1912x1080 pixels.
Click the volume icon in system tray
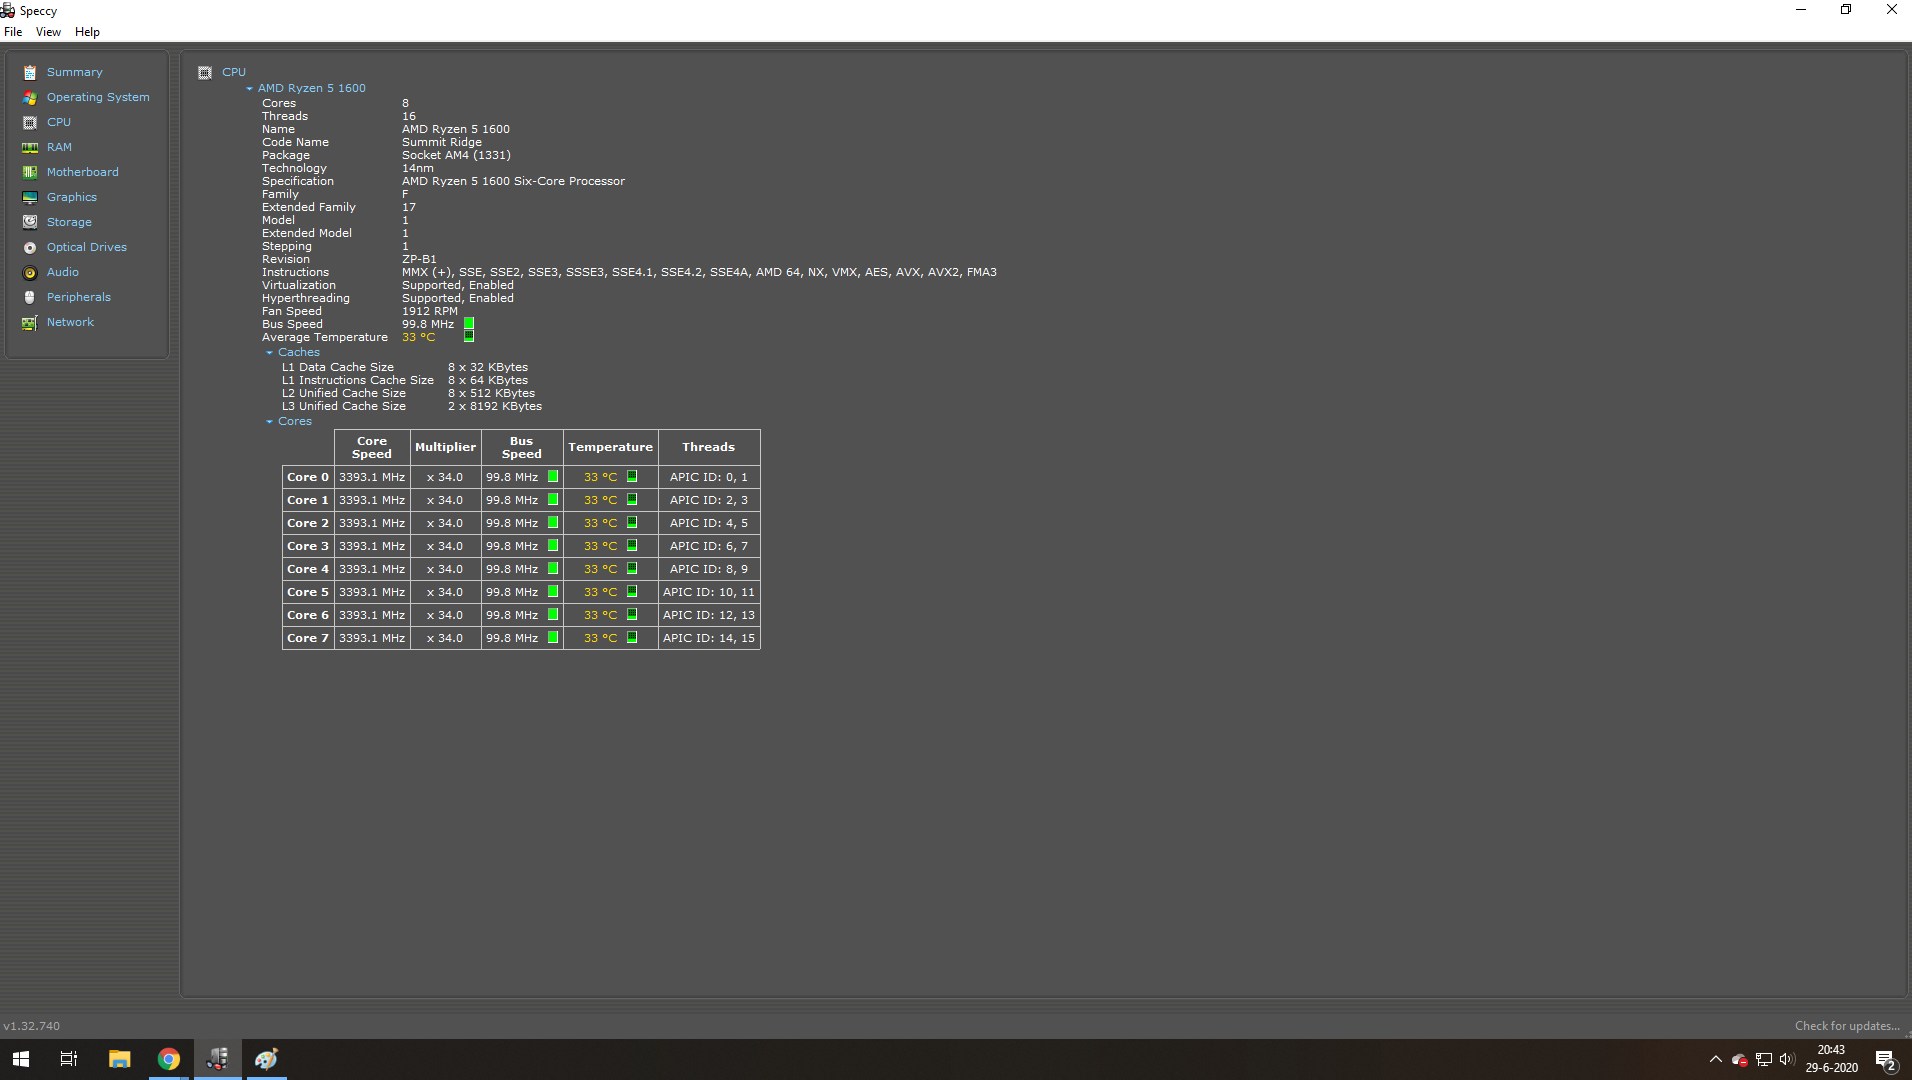point(1787,1059)
